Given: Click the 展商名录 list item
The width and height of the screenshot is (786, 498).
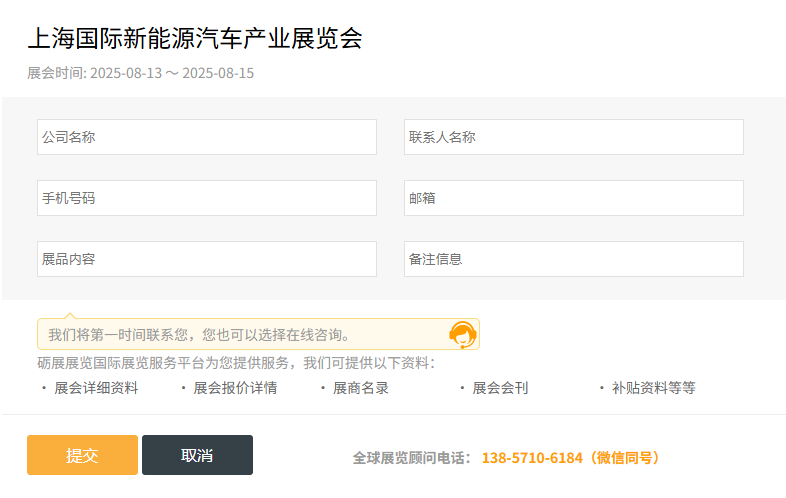Looking at the screenshot, I should click(x=360, y=388).
